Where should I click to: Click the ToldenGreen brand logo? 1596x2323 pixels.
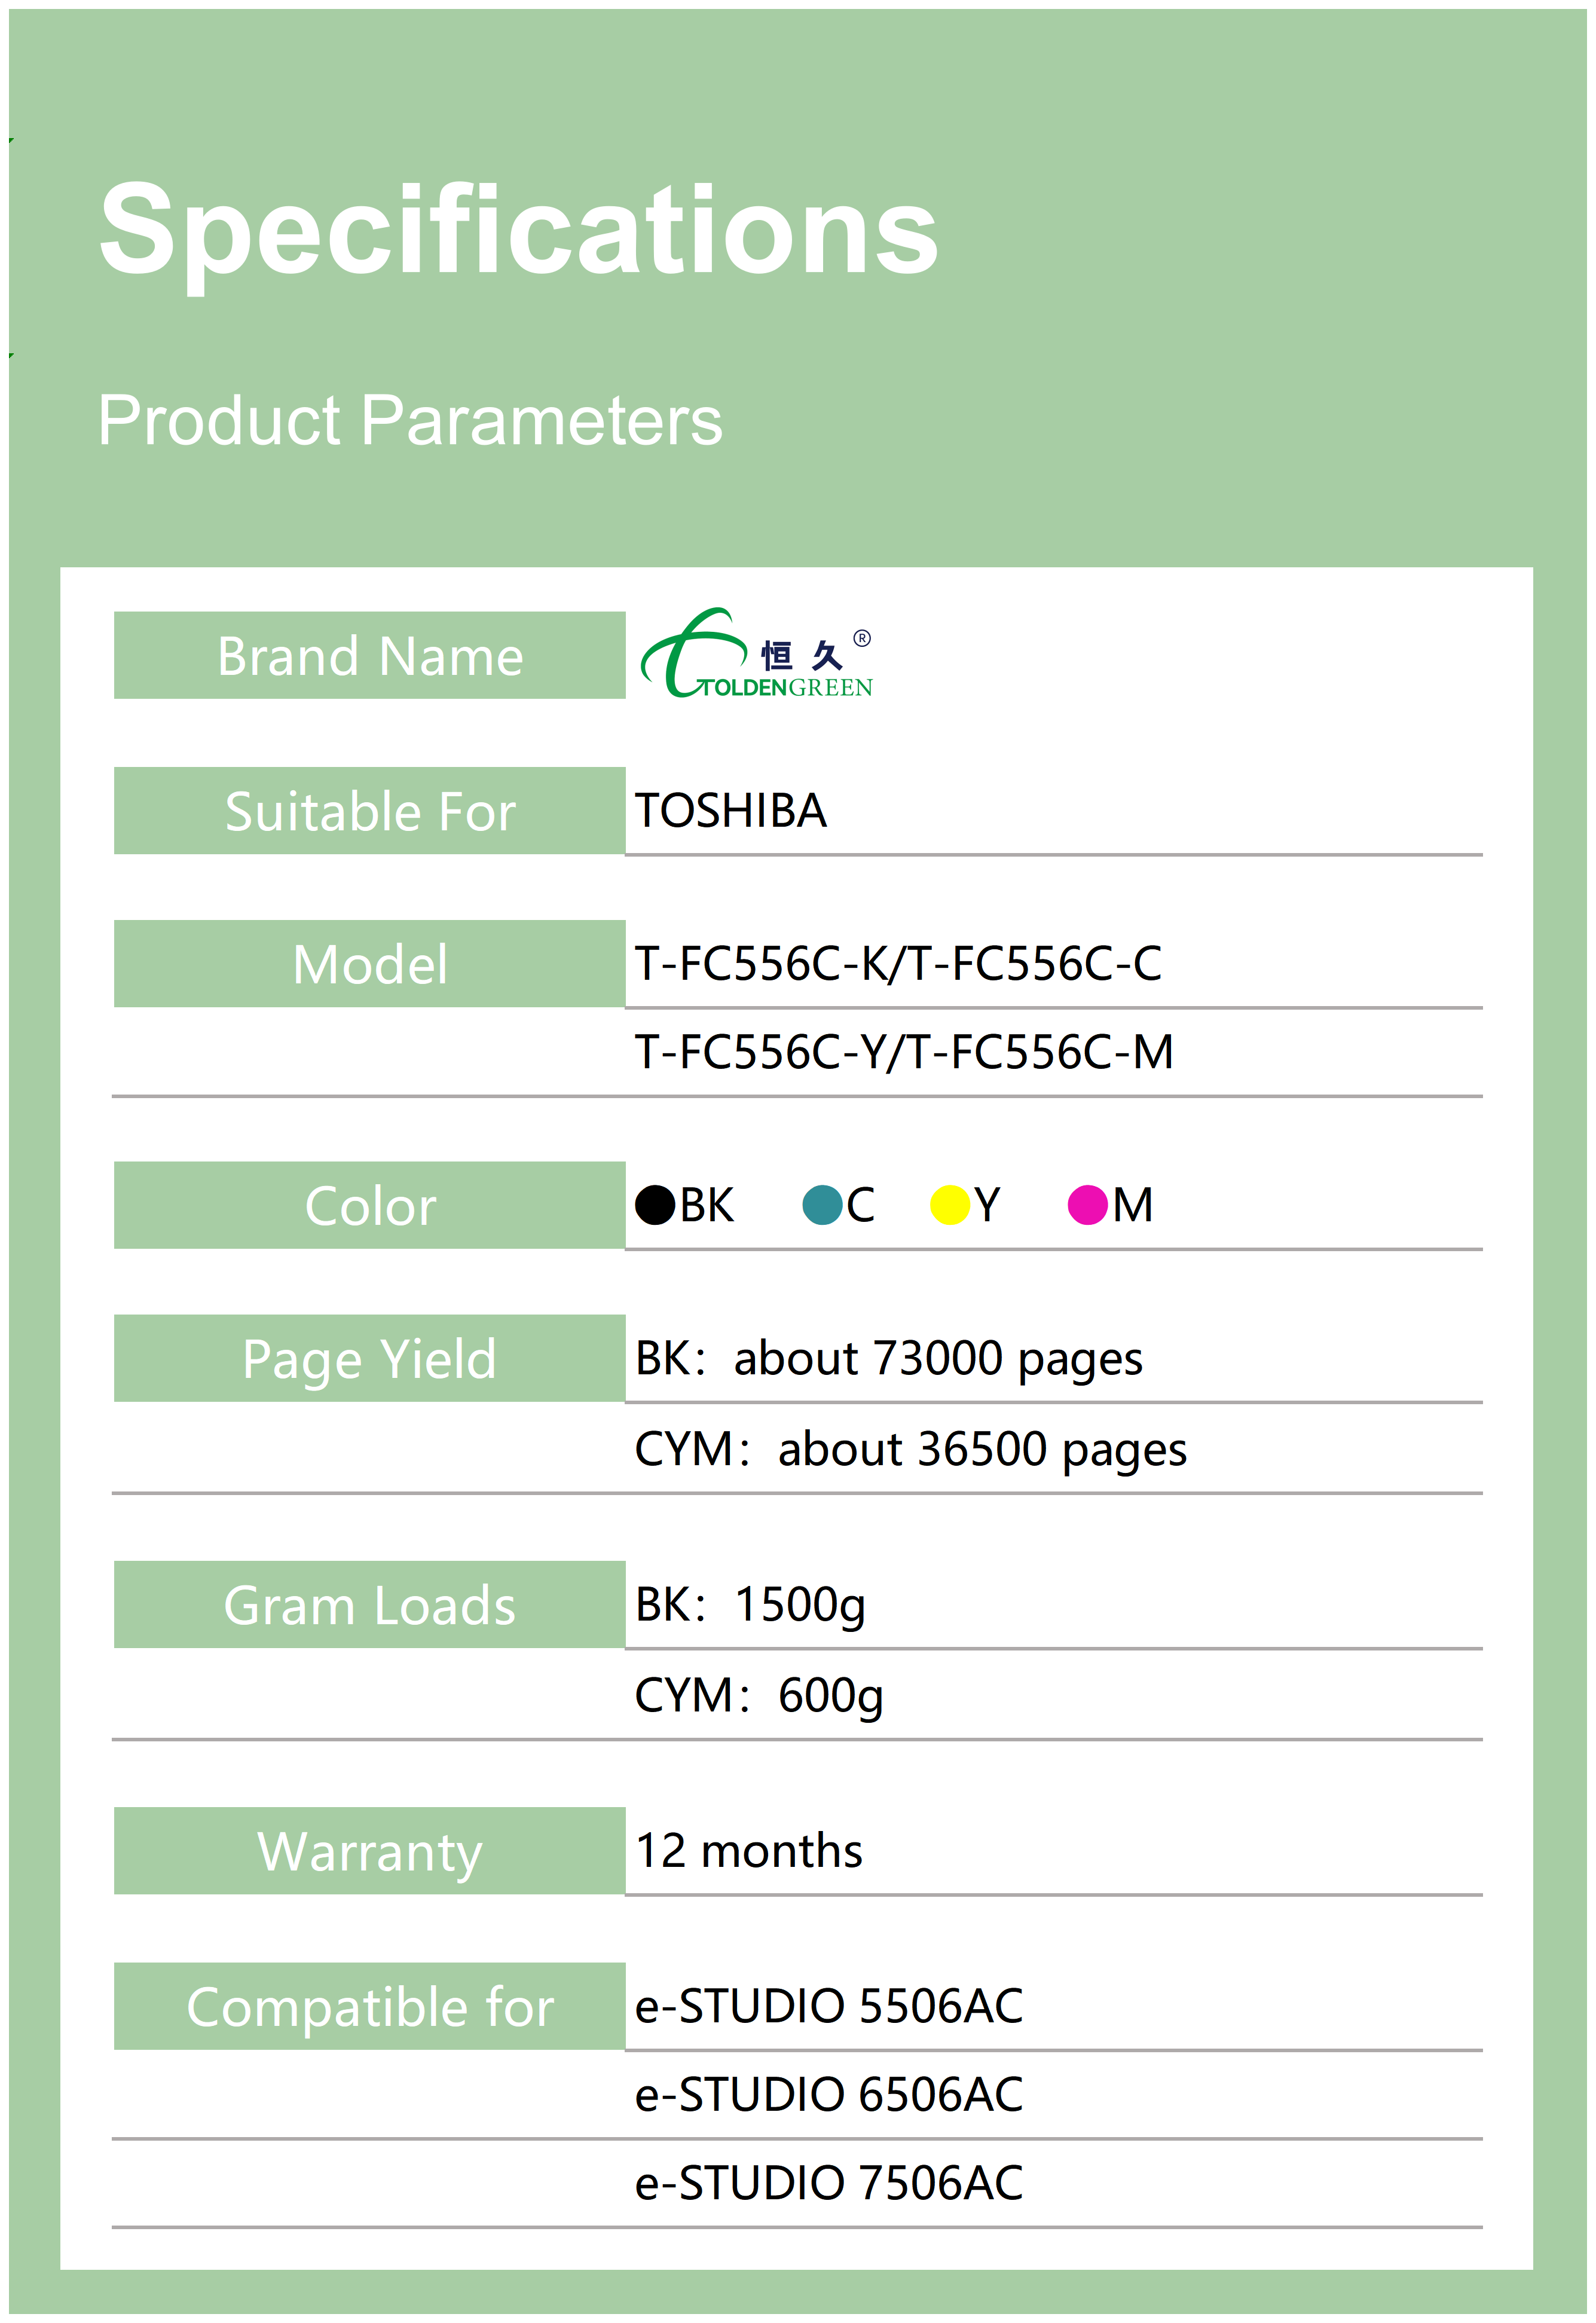(755, 655)
